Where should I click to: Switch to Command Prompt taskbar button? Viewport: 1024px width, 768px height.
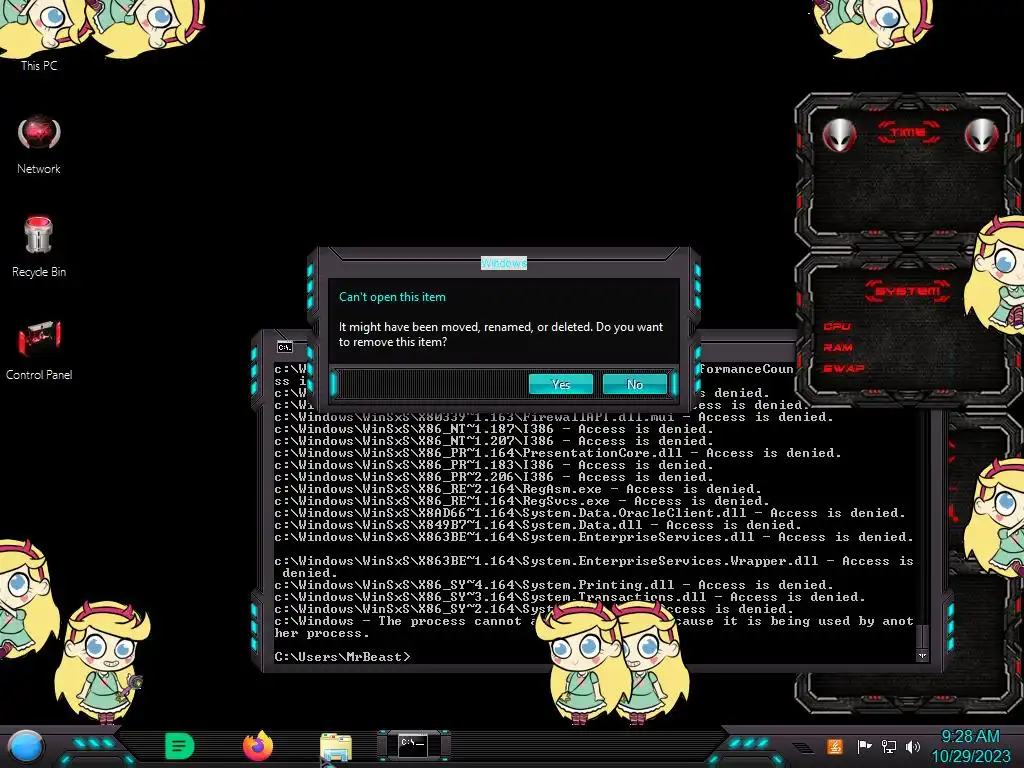tap(413, 745)
